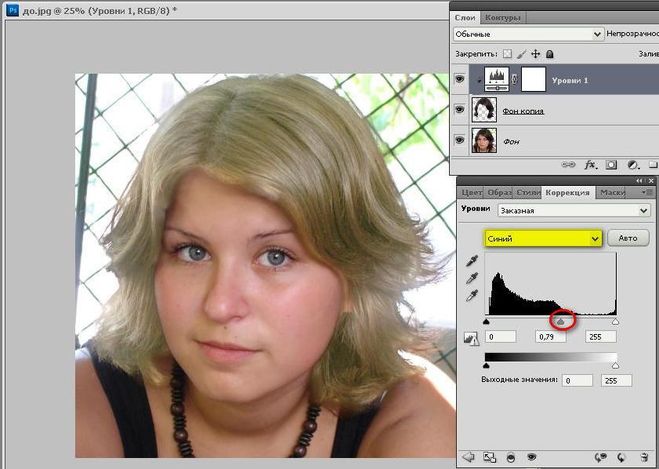
Task: Click the histogram display in Levels
Action: 551,284
